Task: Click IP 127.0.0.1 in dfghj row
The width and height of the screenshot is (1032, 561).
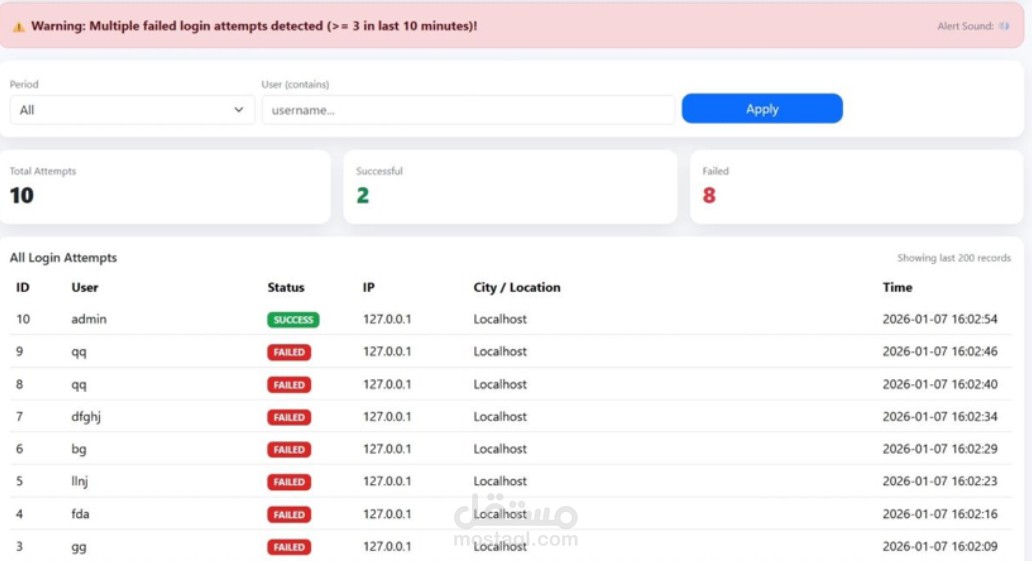Action: [387, 416]
